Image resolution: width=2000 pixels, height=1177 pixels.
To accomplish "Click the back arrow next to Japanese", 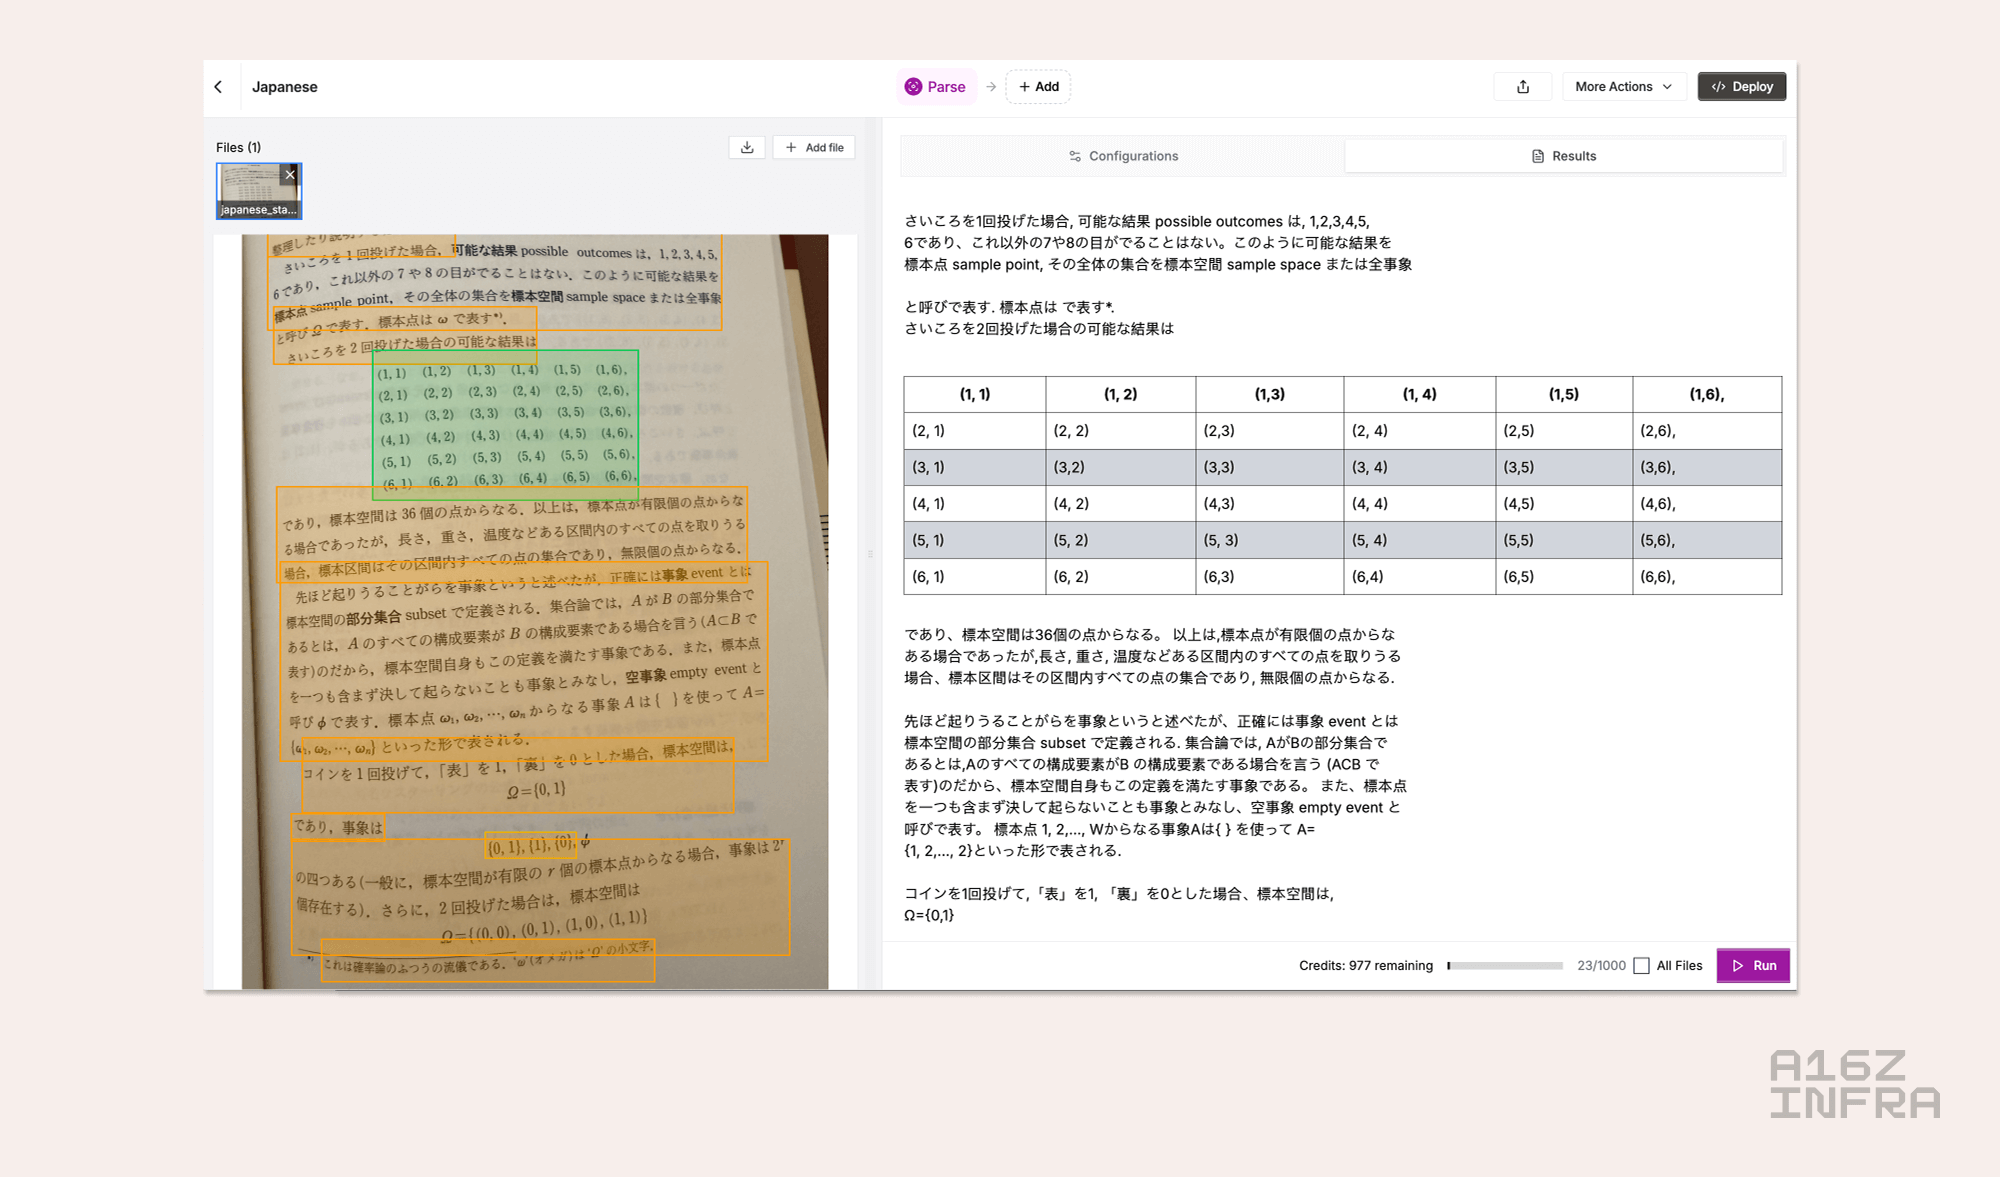I will (218, 87).
